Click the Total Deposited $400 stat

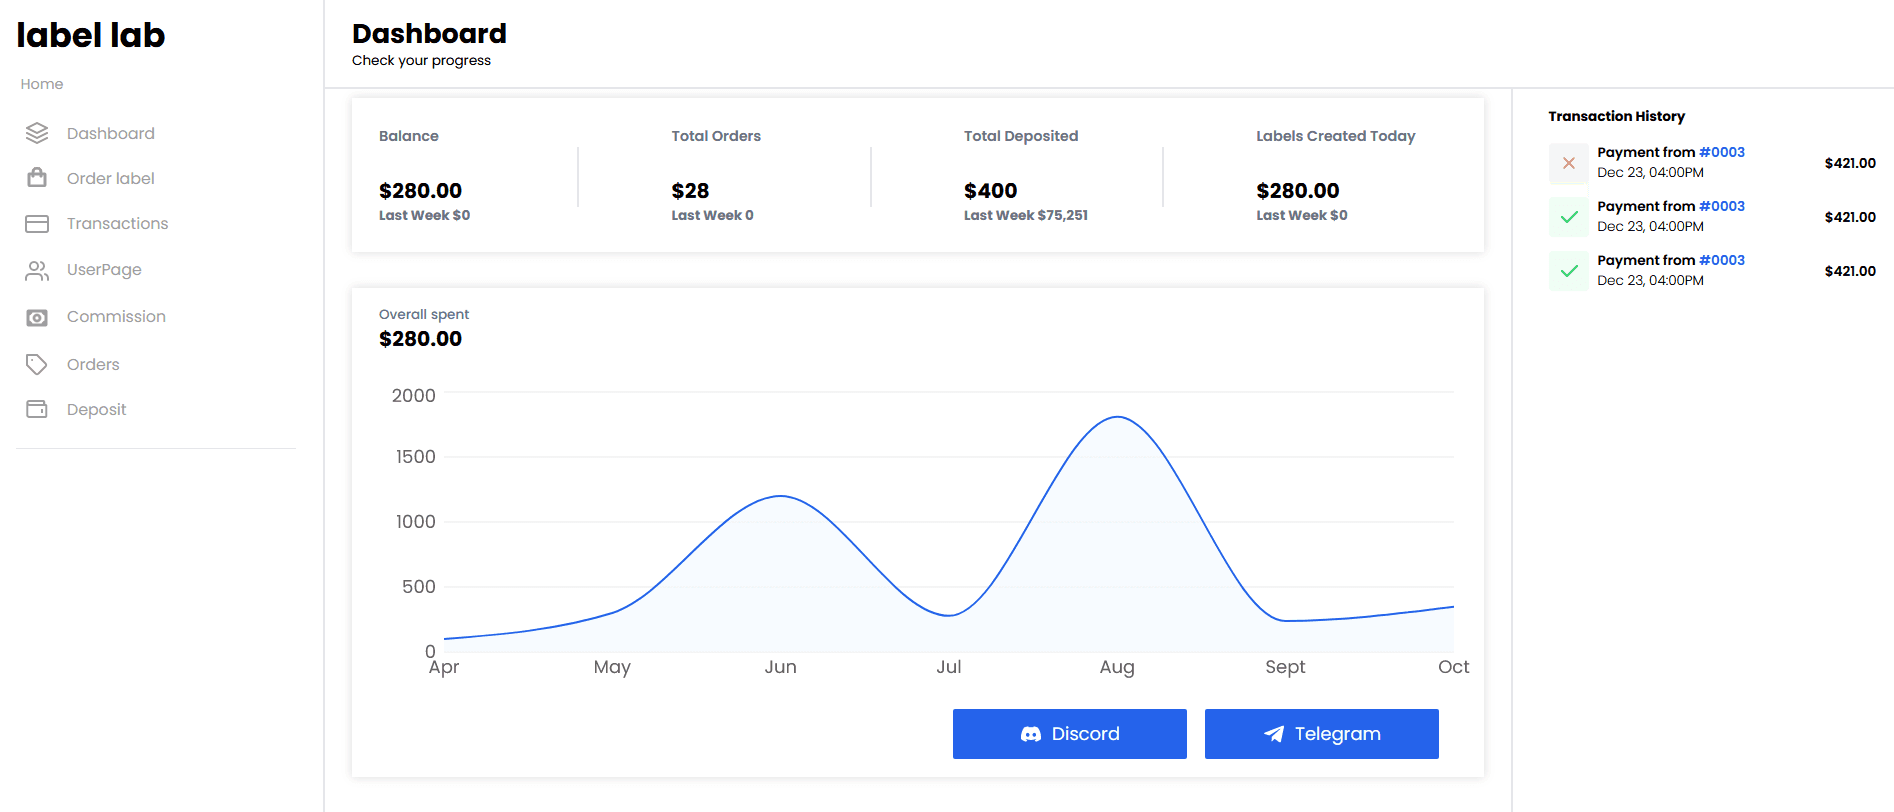click(x=990, y=190)
